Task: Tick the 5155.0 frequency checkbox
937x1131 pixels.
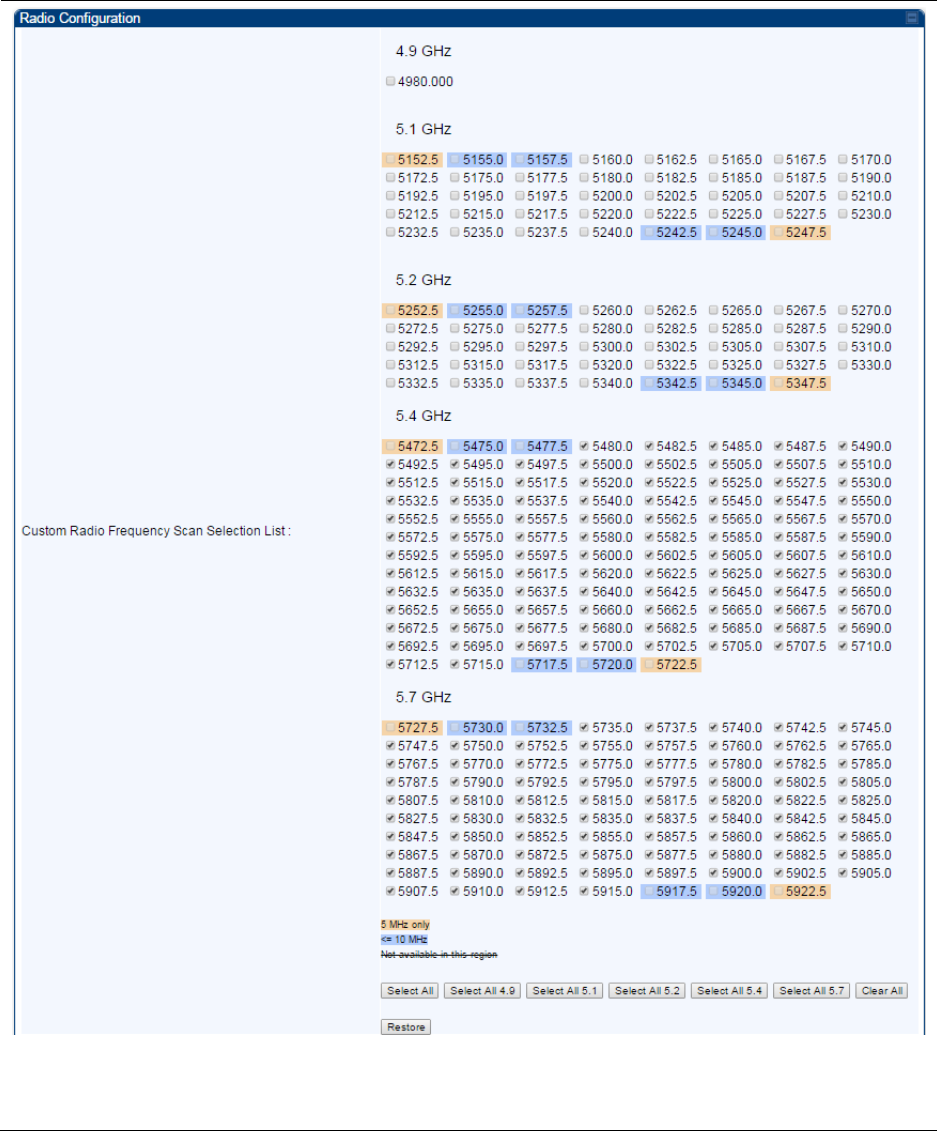Action: tap(454, 159)
